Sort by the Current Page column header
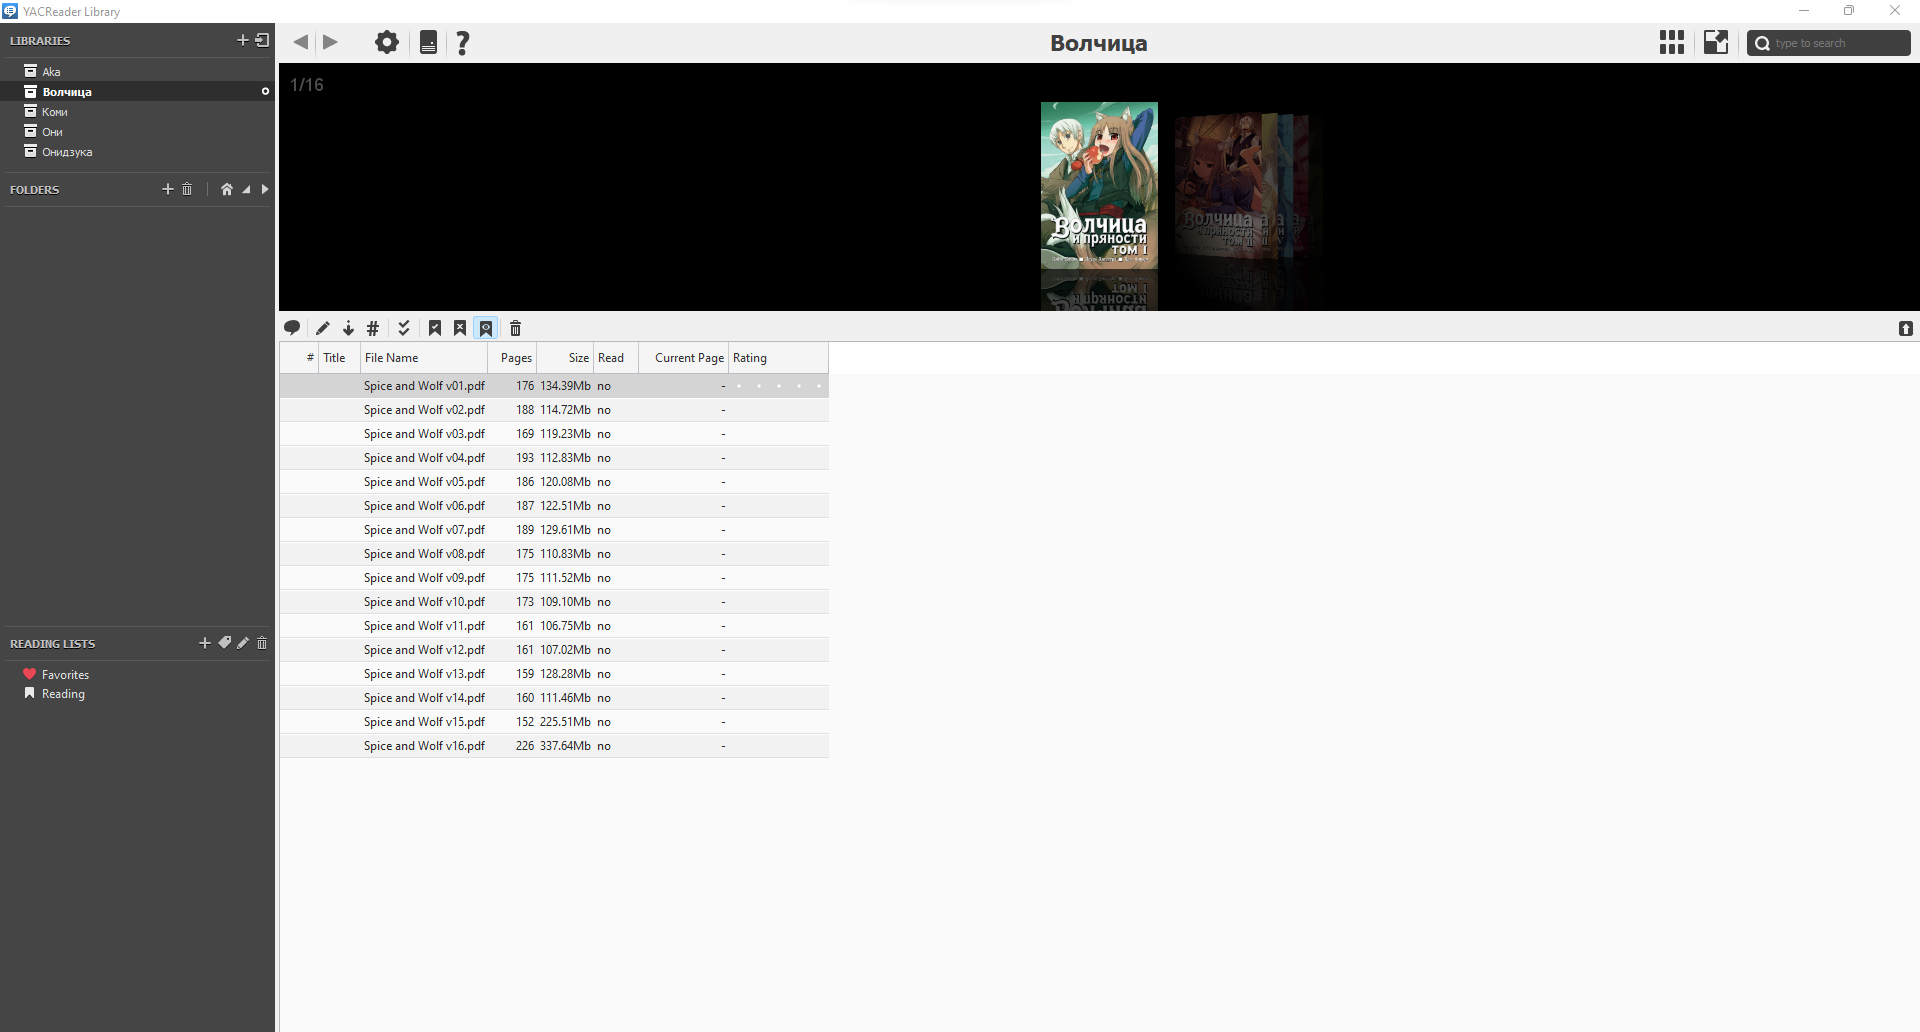This screenshot has height=1032, width=1920. pyautogui.click(x=684, y=358)
